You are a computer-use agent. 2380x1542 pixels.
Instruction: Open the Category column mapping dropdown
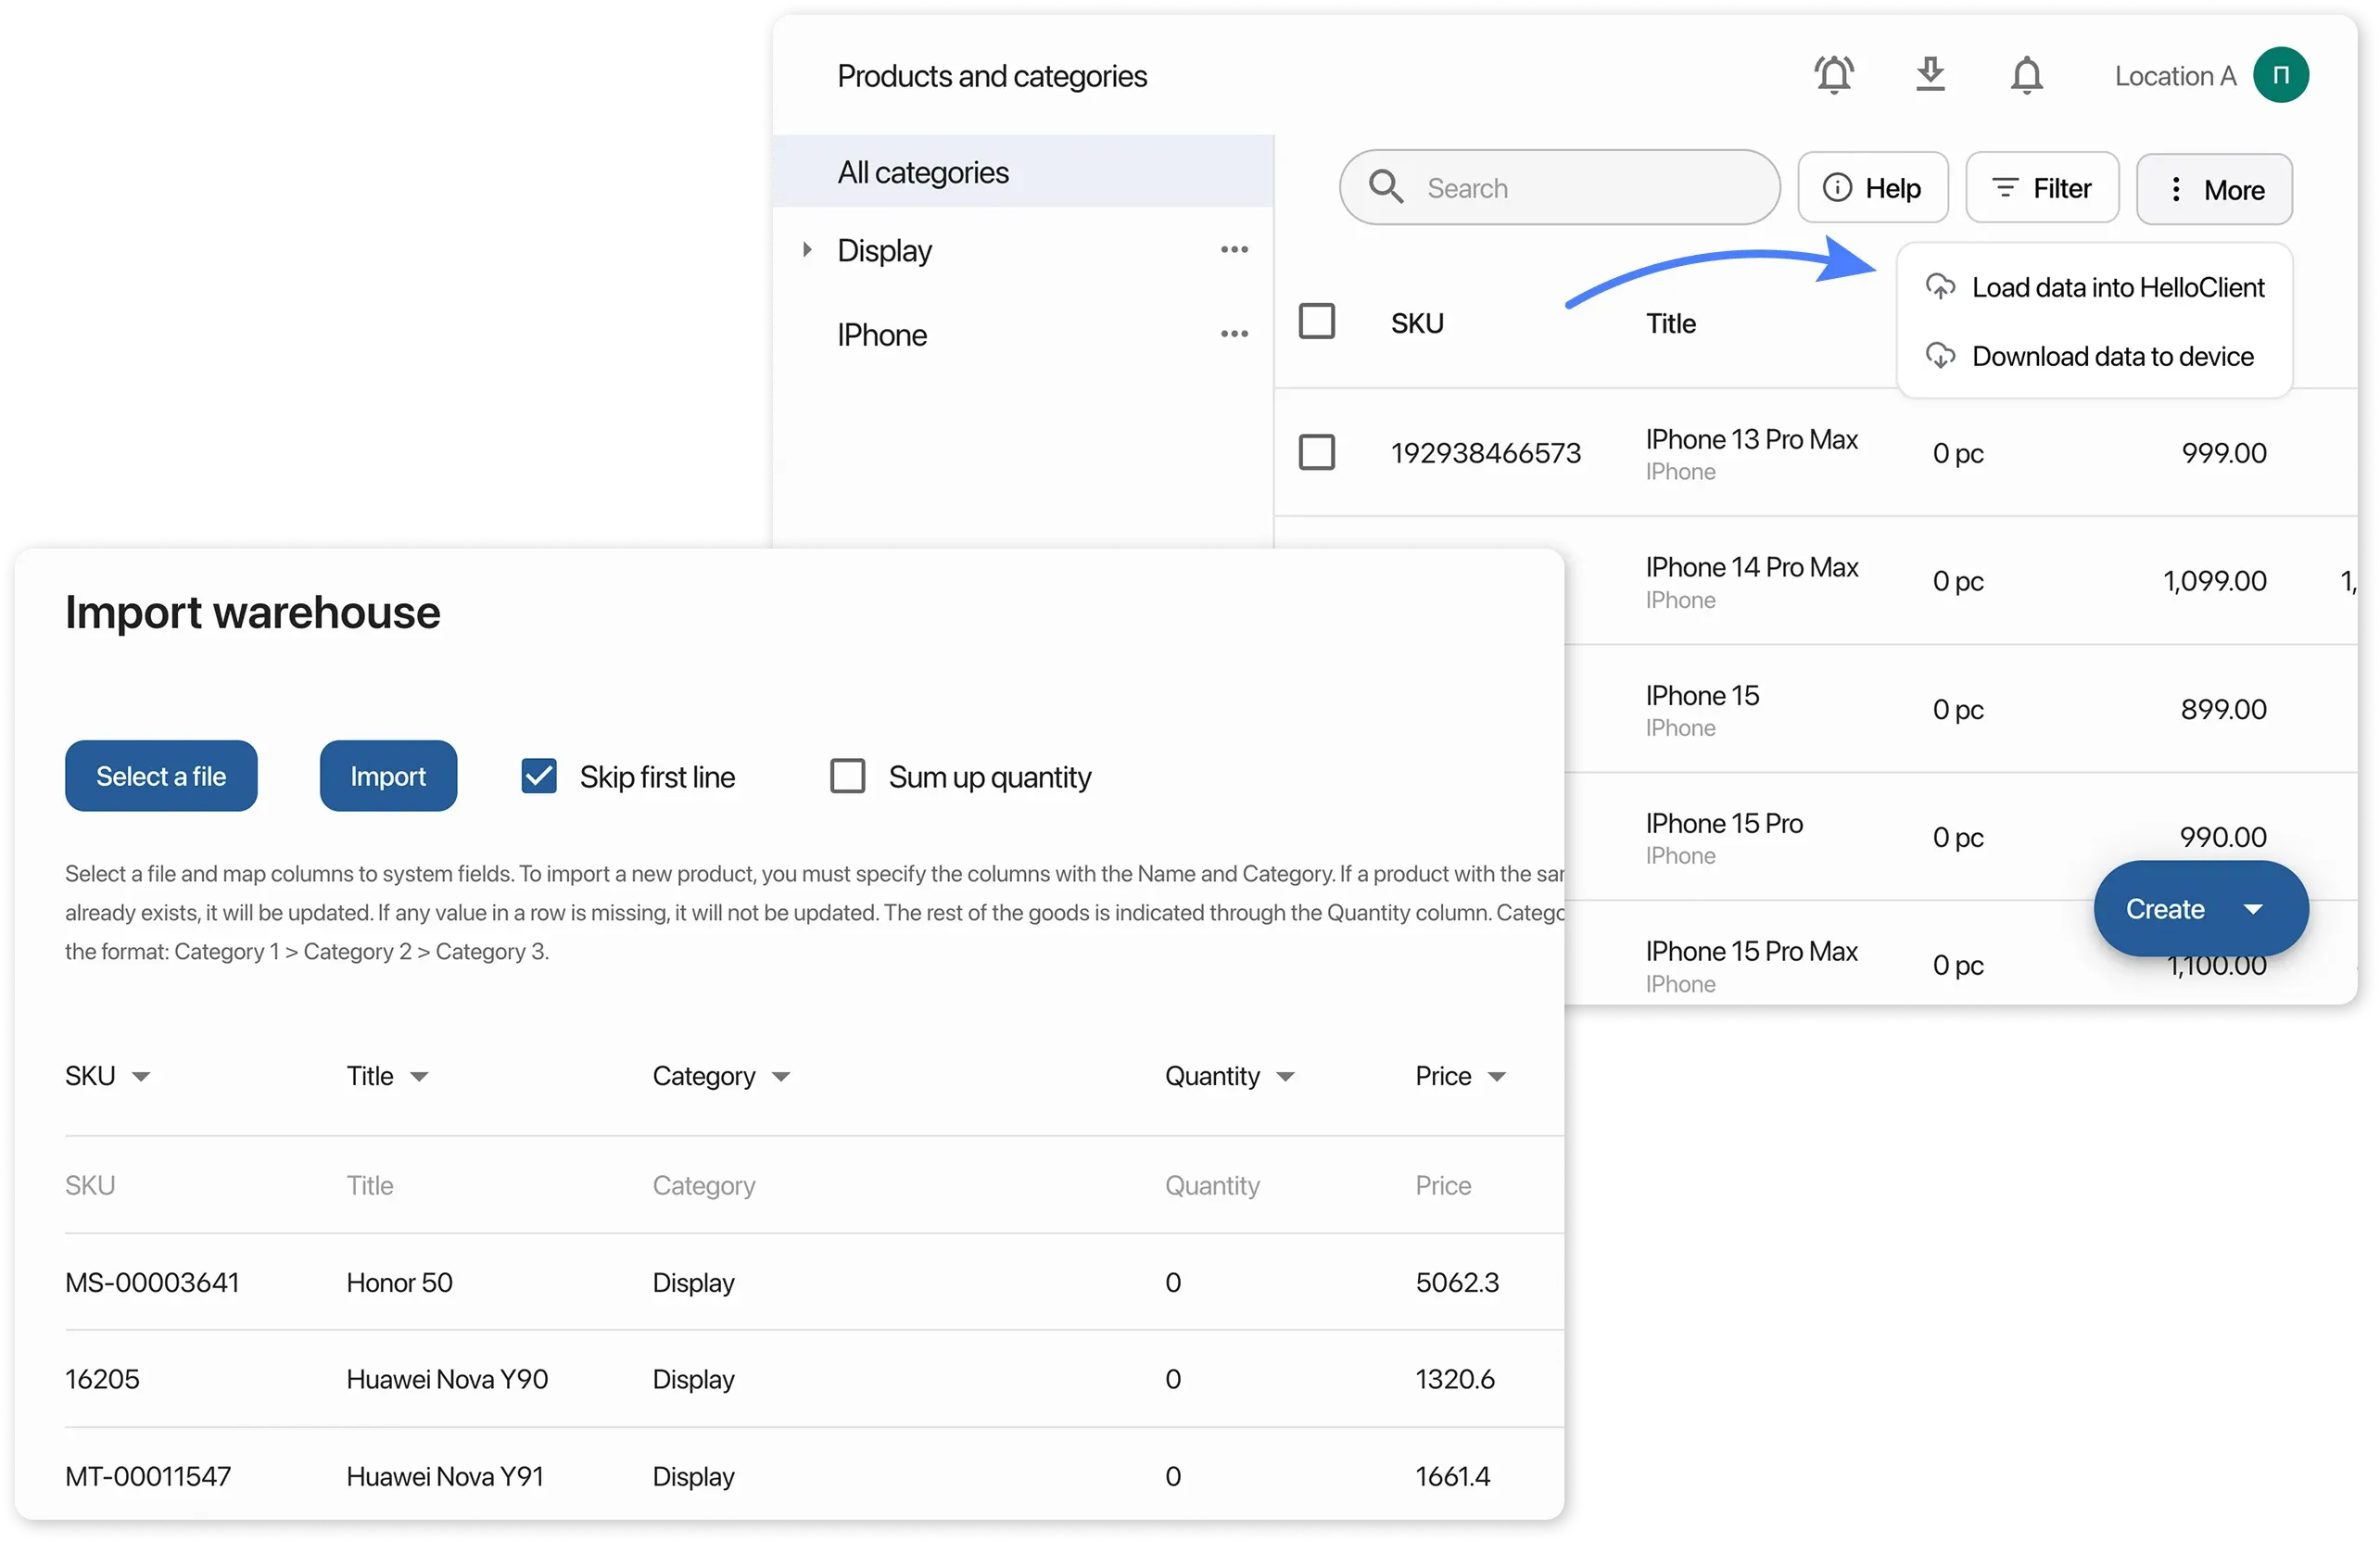point(781,1077)
